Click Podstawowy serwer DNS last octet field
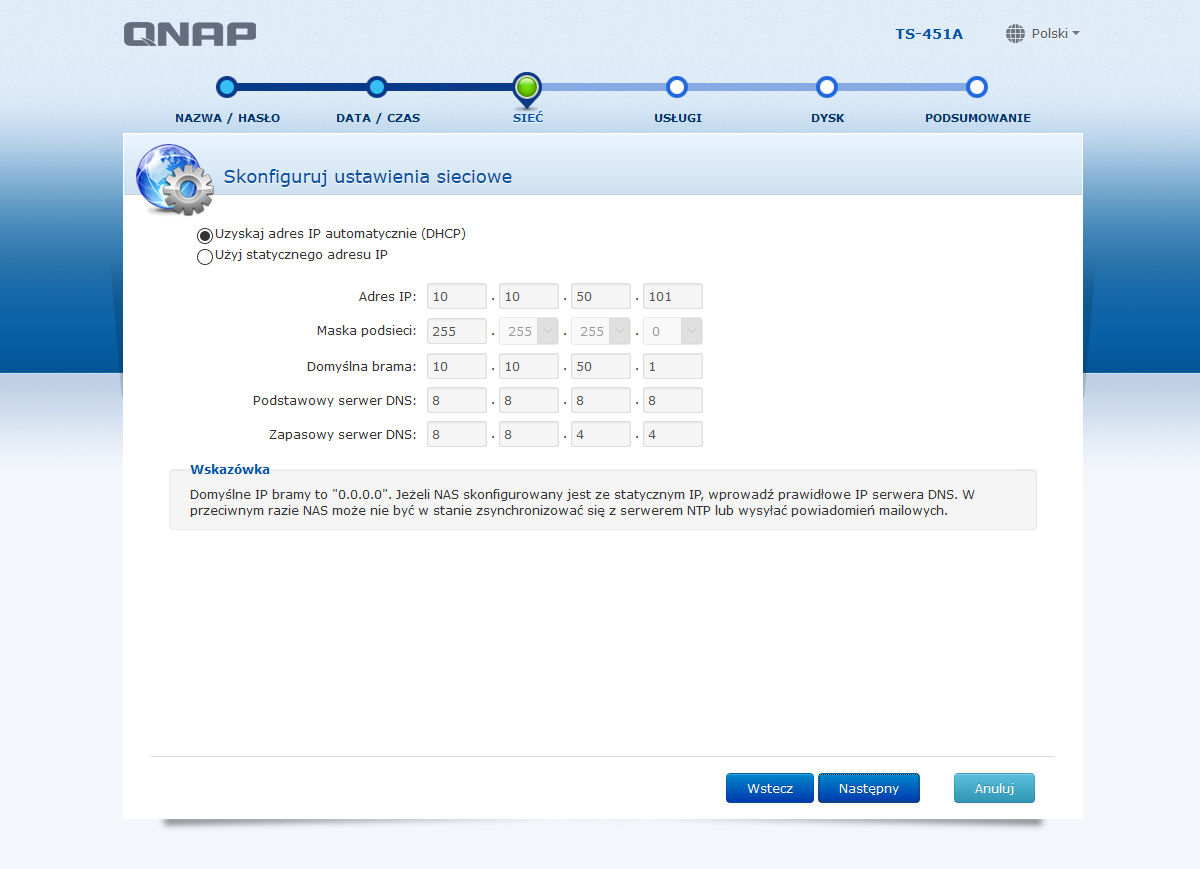 [673, 400]
